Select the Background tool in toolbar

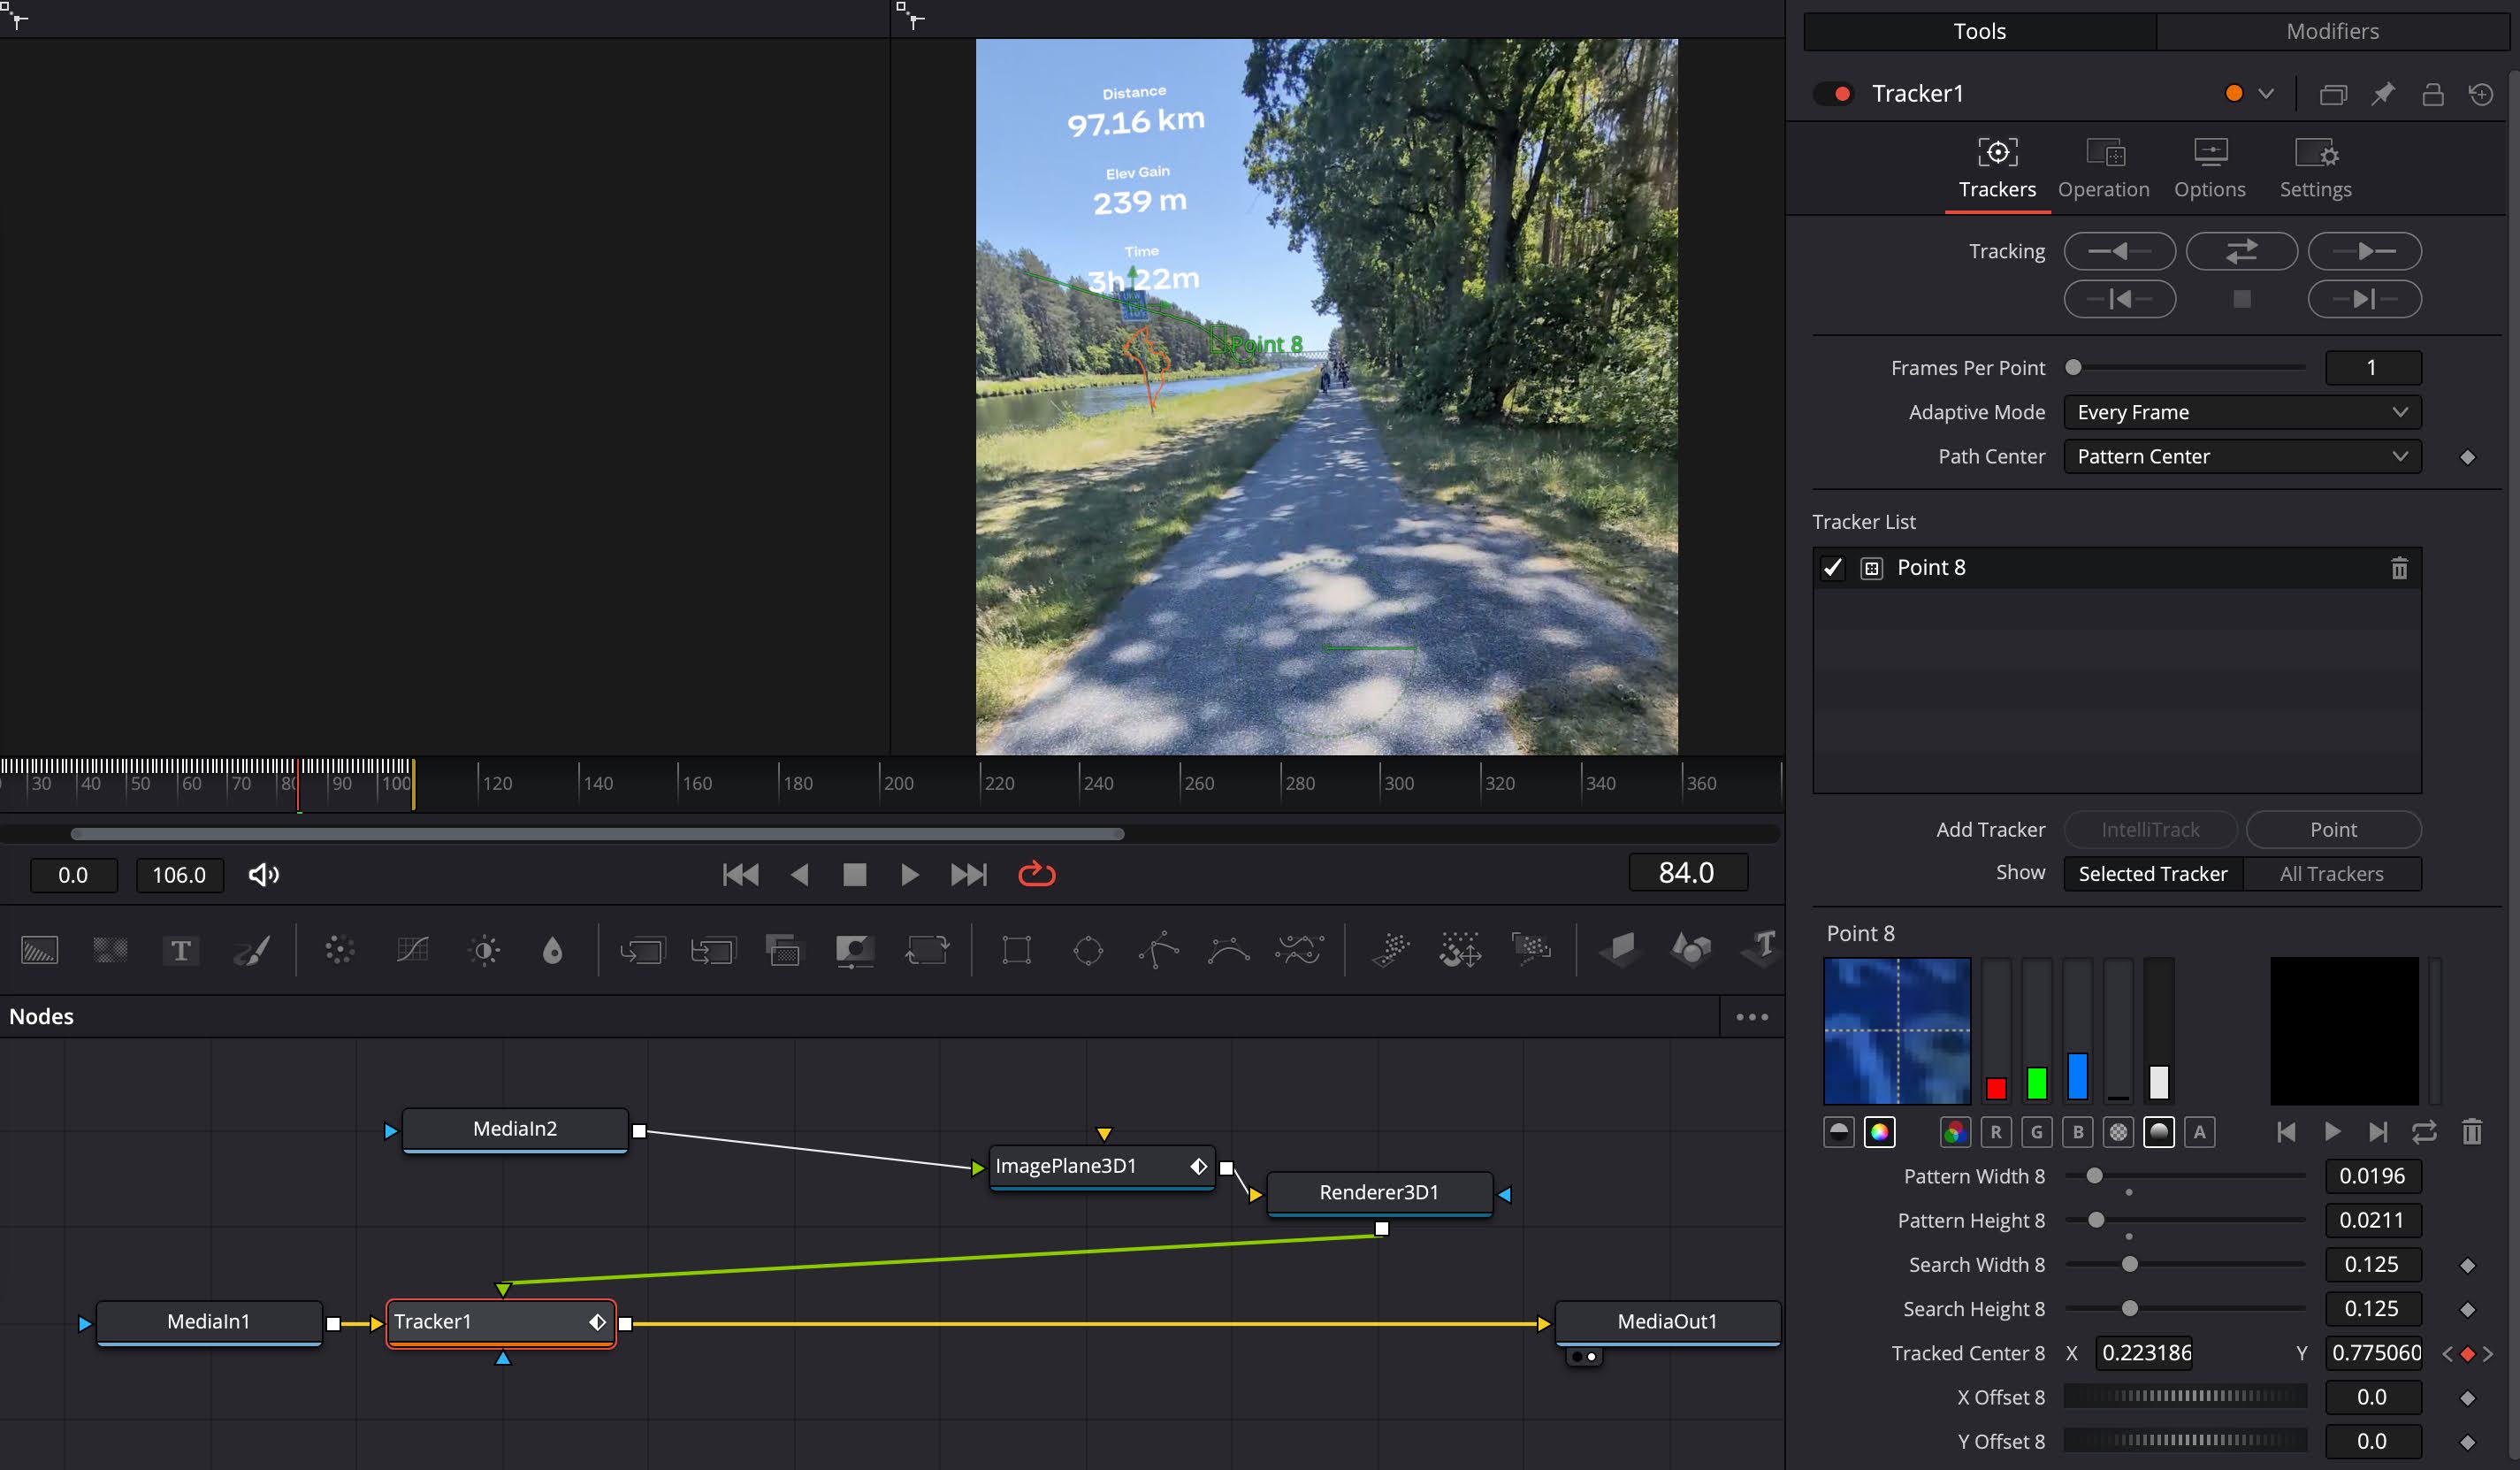pyautogui.click(x=40, y=949)
